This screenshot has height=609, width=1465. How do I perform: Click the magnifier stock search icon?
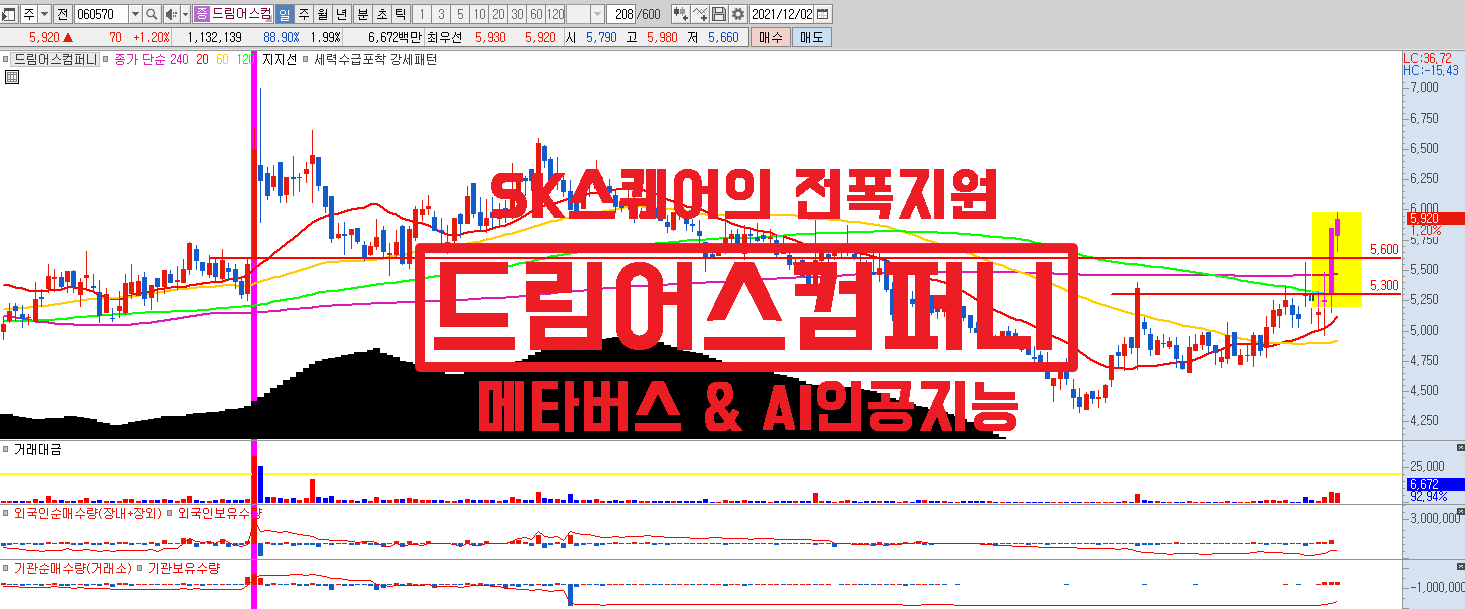click(151, 14)
